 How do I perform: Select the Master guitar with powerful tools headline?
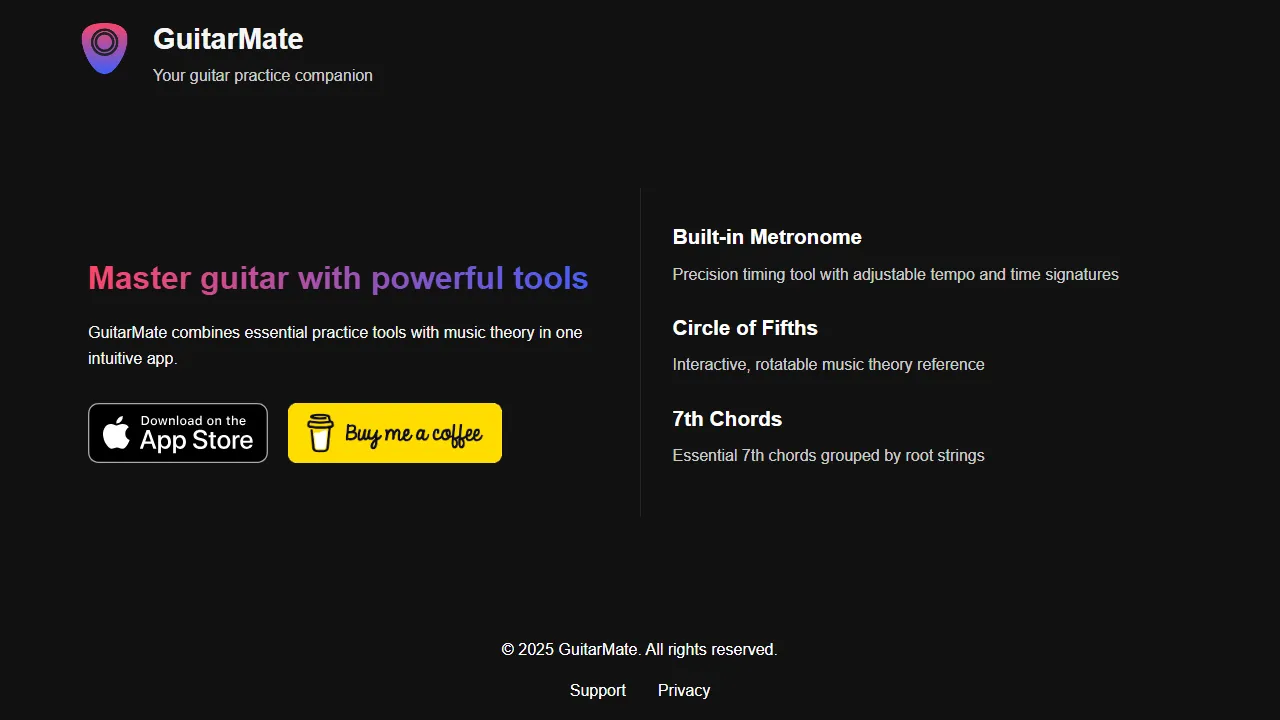(338, 278)
